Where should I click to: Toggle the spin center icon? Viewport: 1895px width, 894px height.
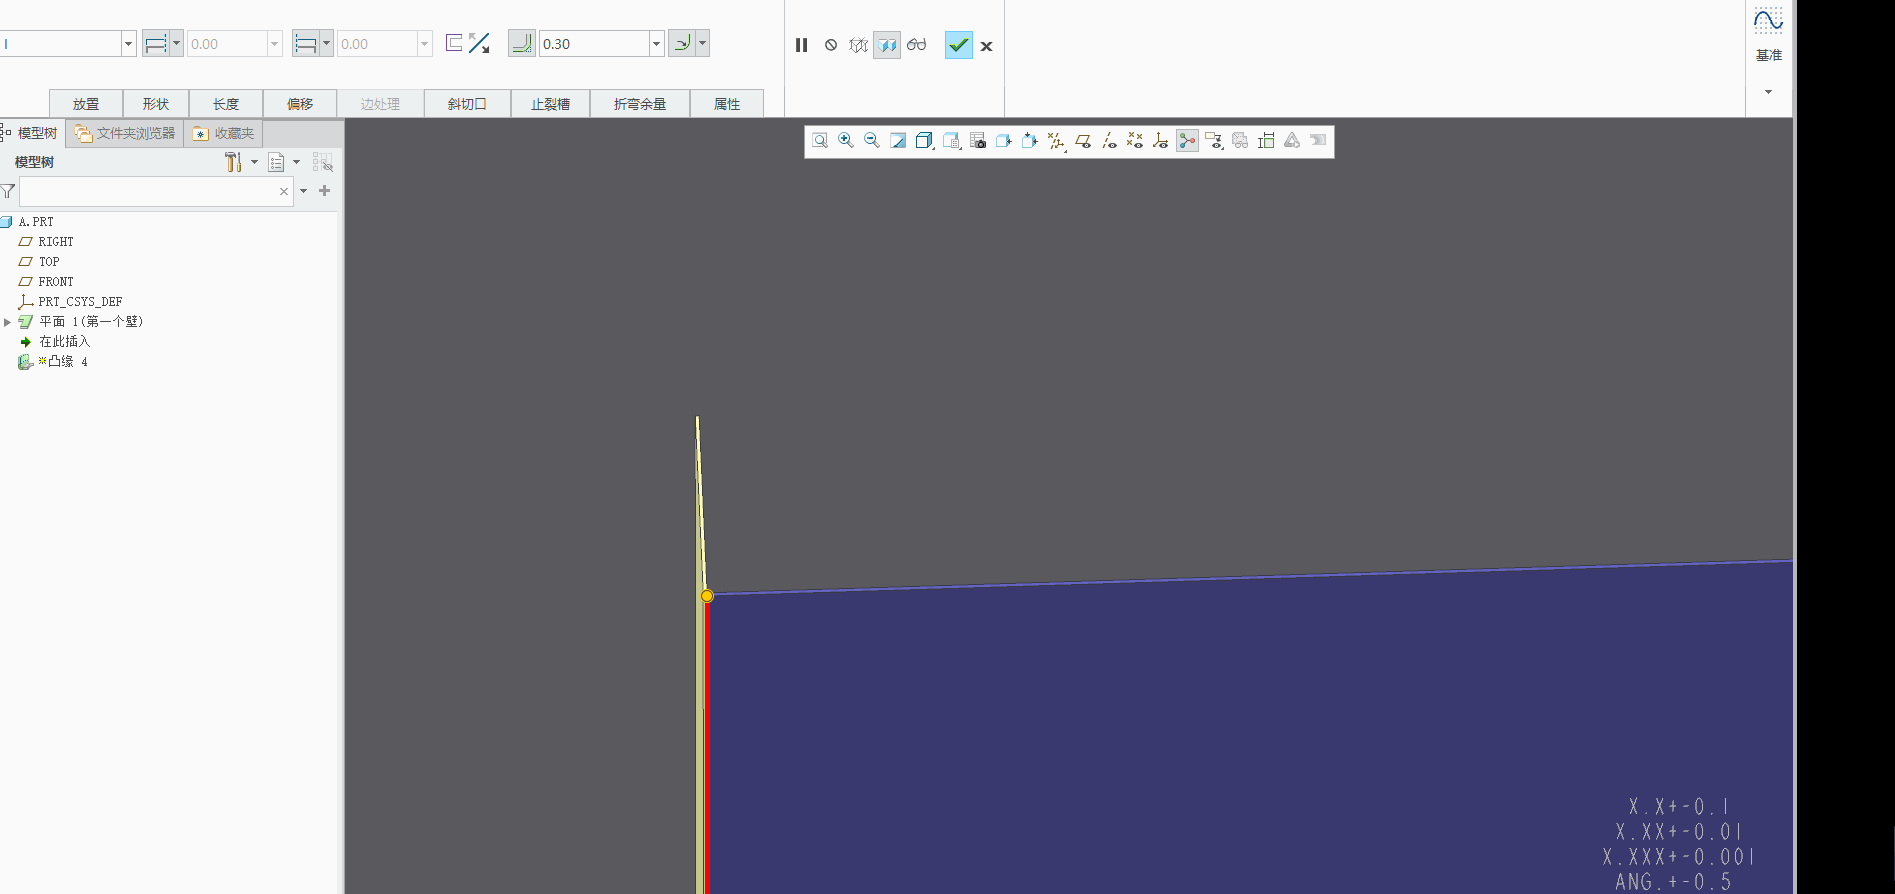[x=1187, y=141]
